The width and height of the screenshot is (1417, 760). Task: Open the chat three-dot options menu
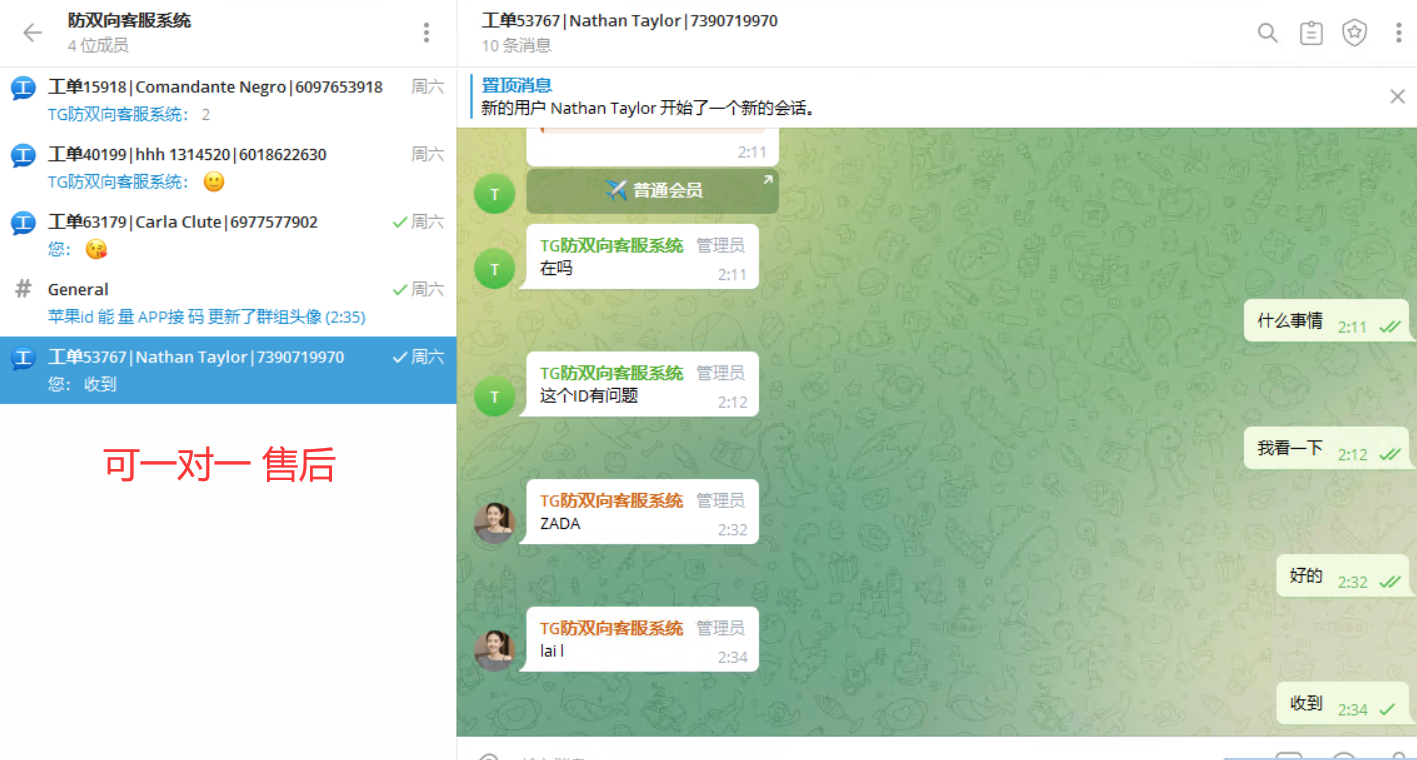click(1397, 32)
